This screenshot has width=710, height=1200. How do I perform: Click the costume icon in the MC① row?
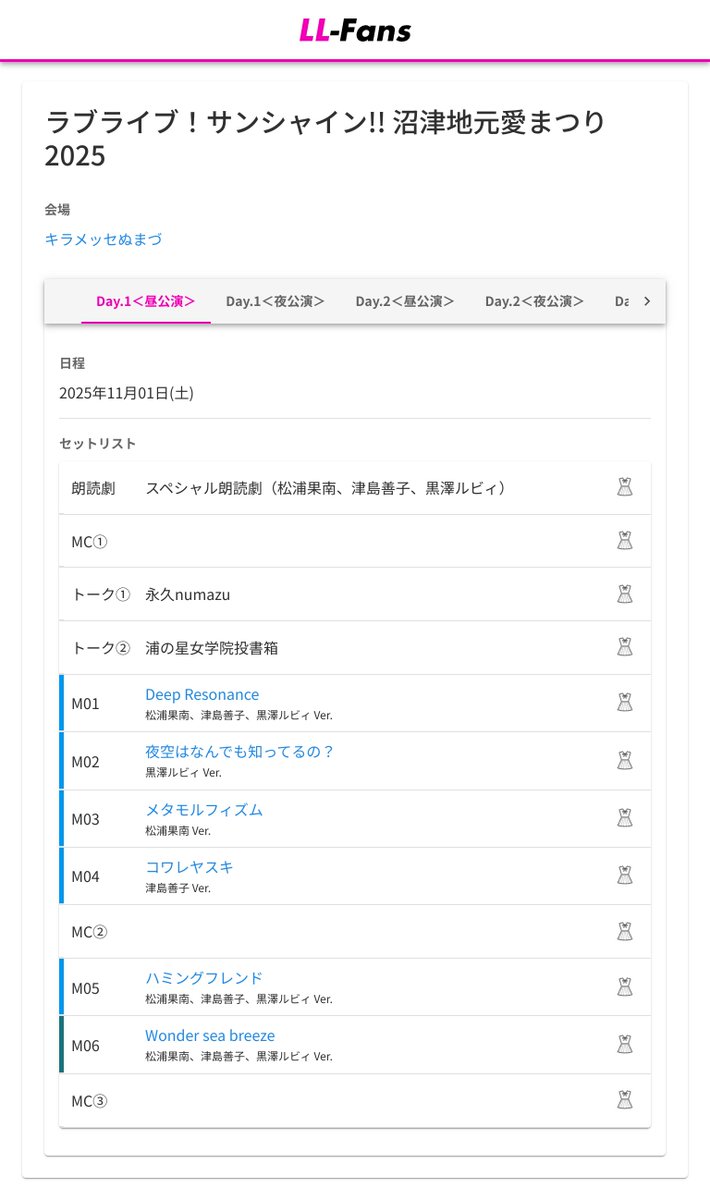pos(625,541)
